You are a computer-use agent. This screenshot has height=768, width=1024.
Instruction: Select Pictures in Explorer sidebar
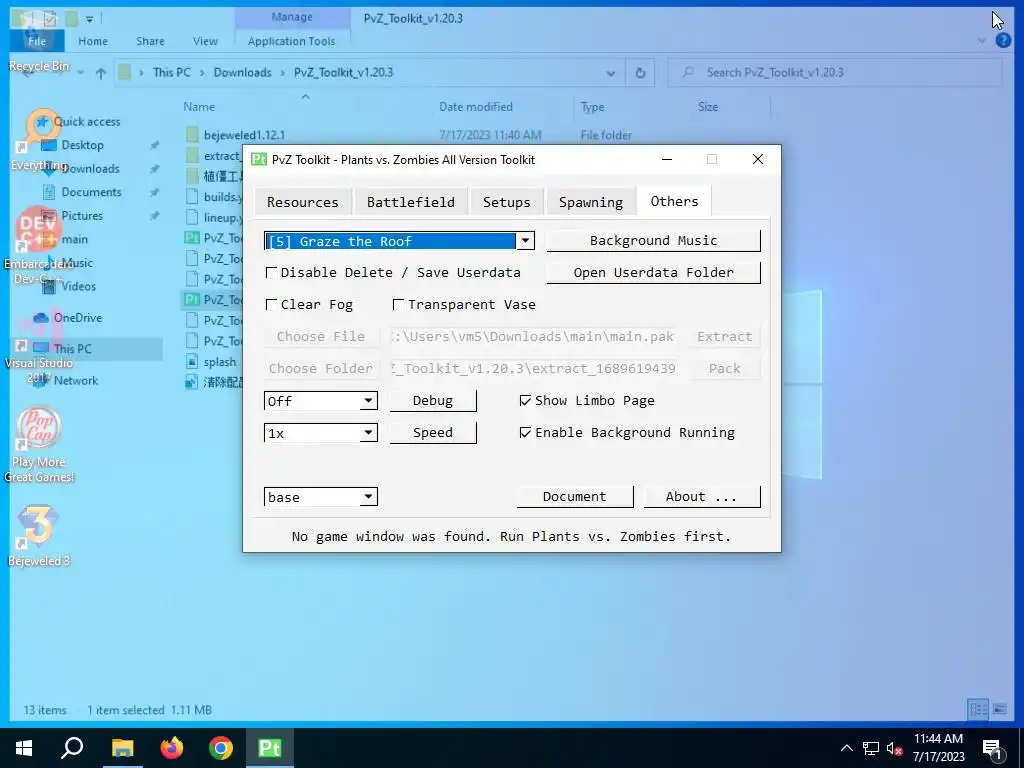tap(82, 216)
